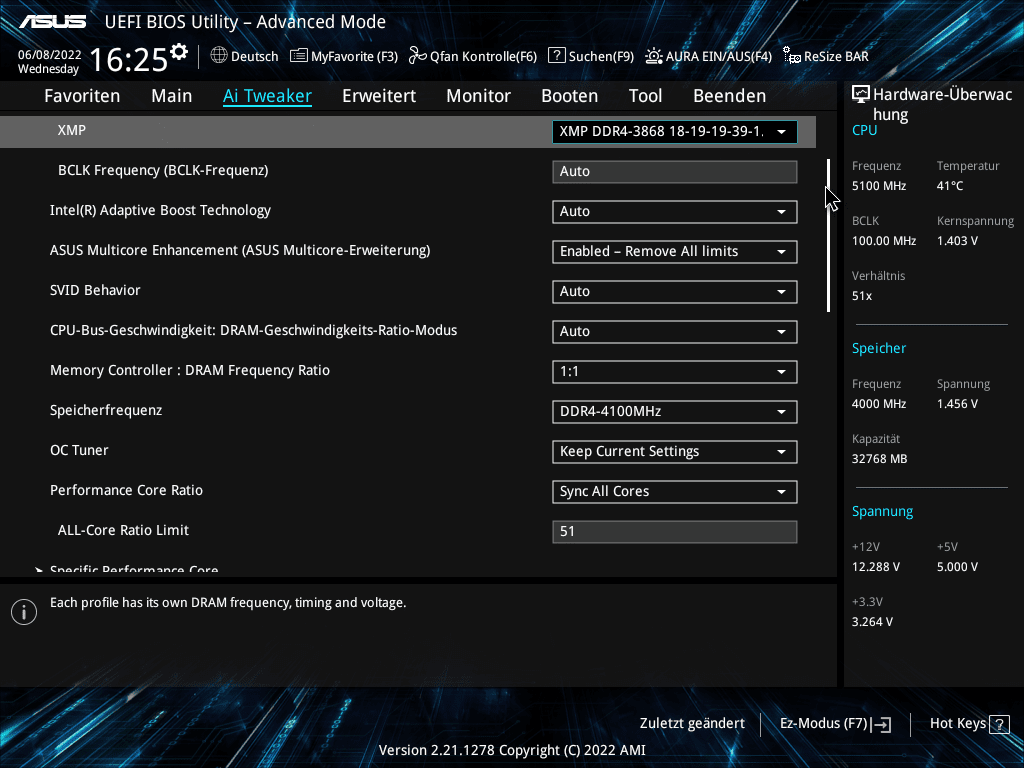The width and height of the screenshot is (1024, 768).
Task: Select OC Tuner label
Action: pyautogui.click(x=79, y=451)
